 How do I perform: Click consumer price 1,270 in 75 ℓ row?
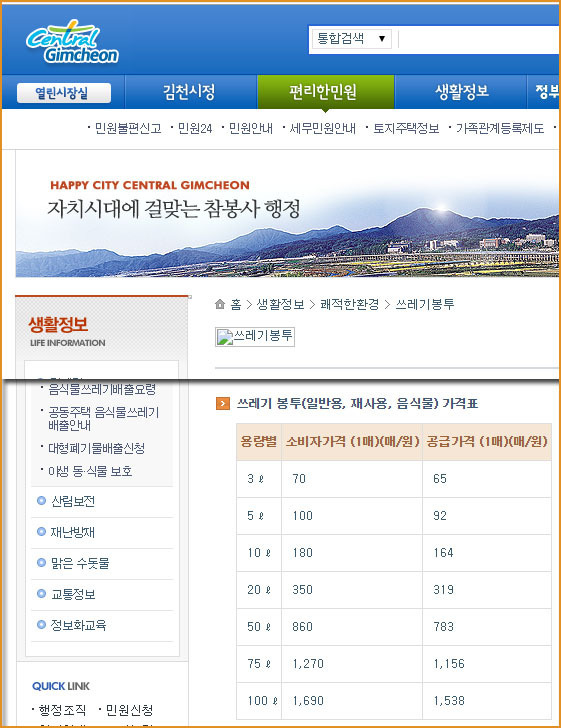click(308, 663)
